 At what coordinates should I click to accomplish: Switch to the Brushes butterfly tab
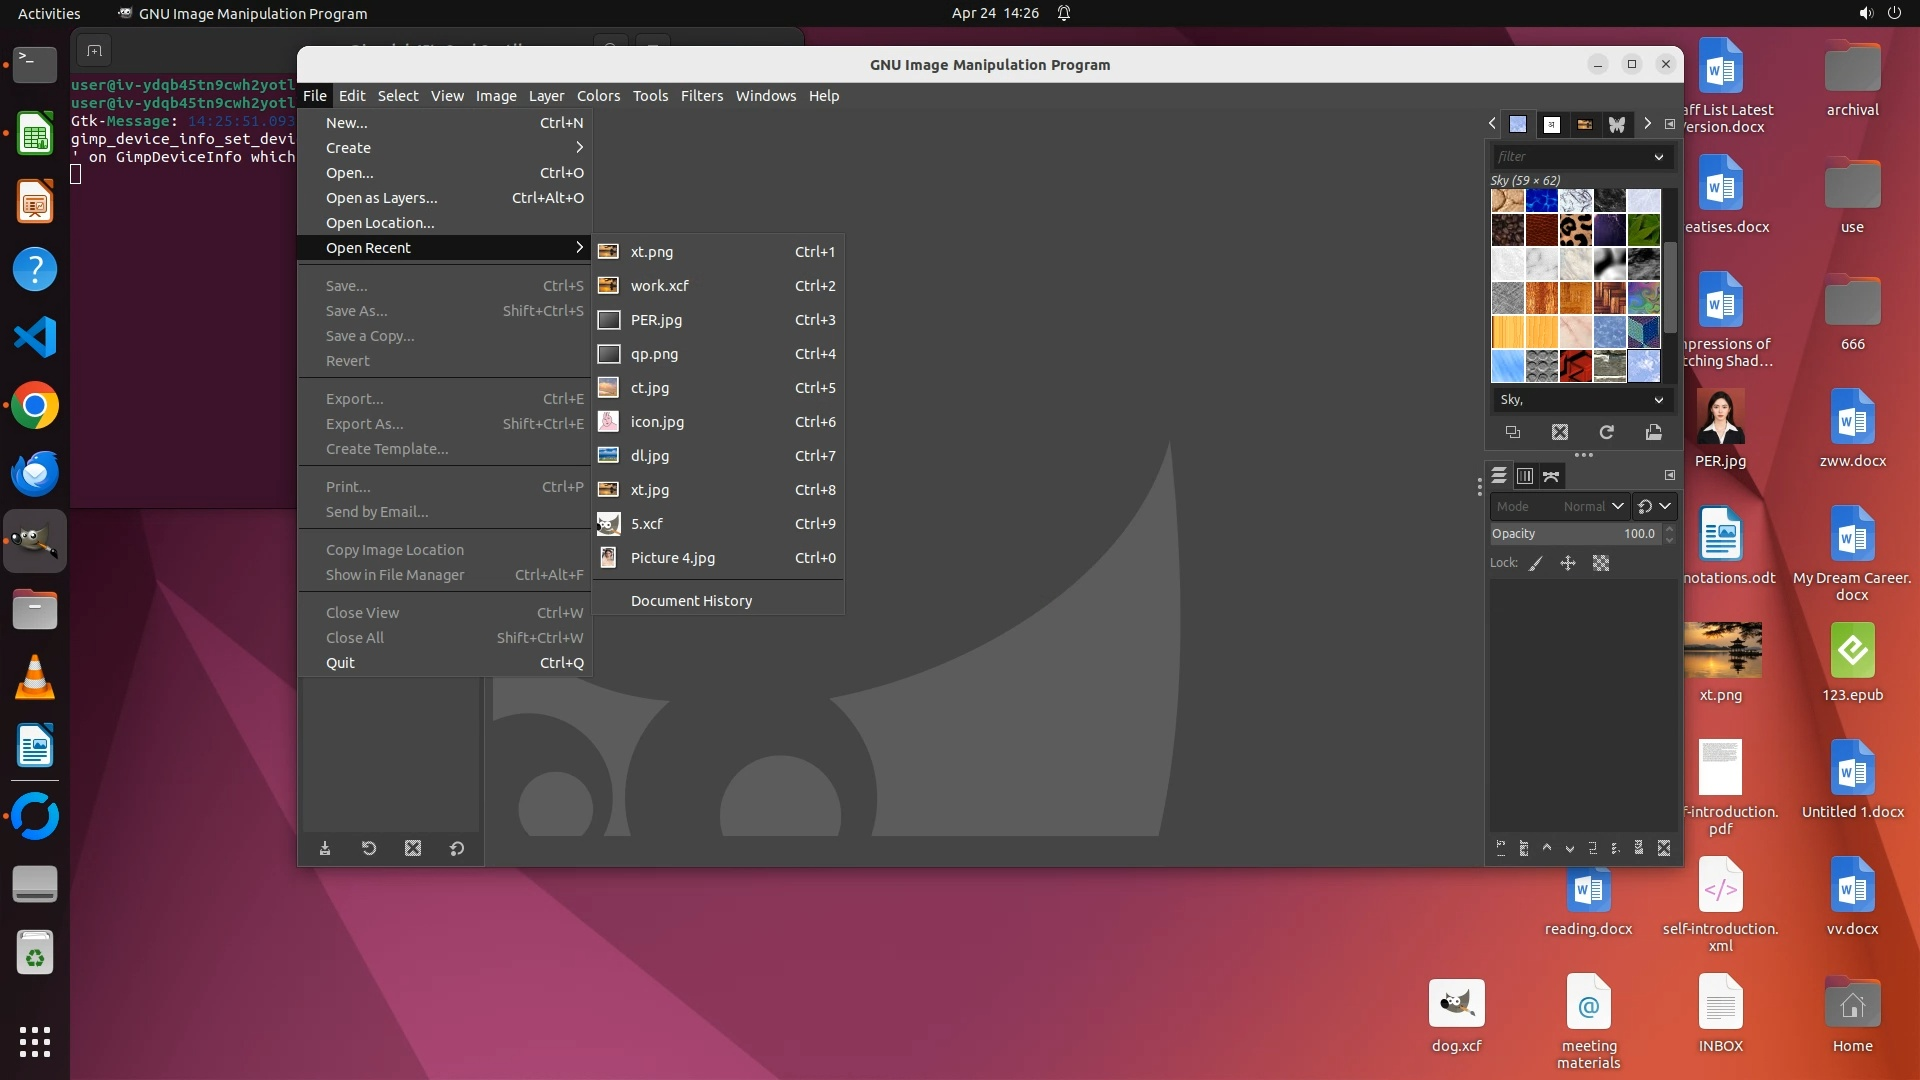pyautogui.click(x=1616, y=124)
